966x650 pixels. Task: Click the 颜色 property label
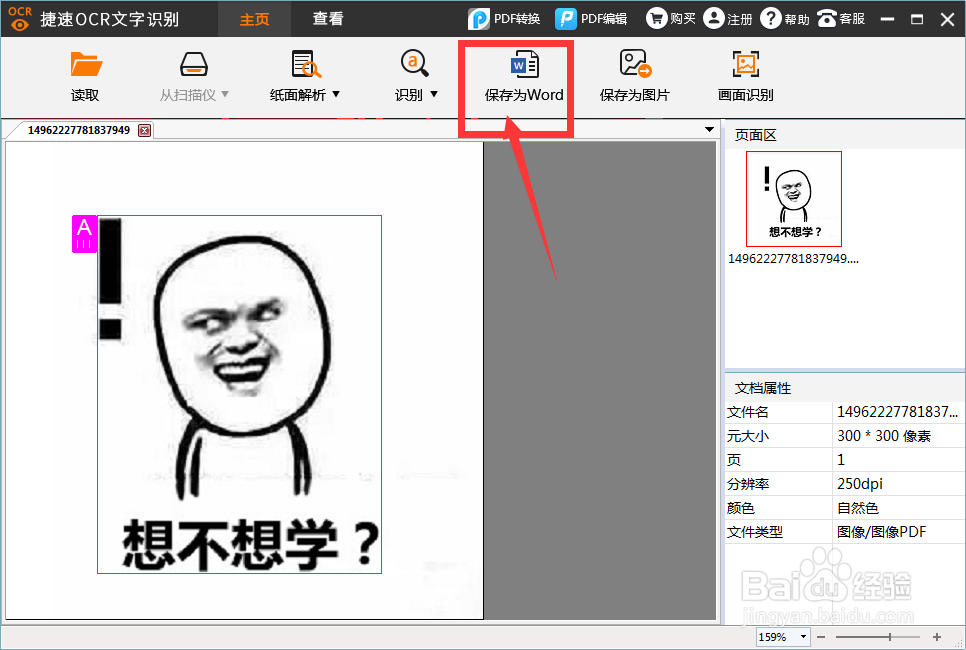[x=741, y=508]
